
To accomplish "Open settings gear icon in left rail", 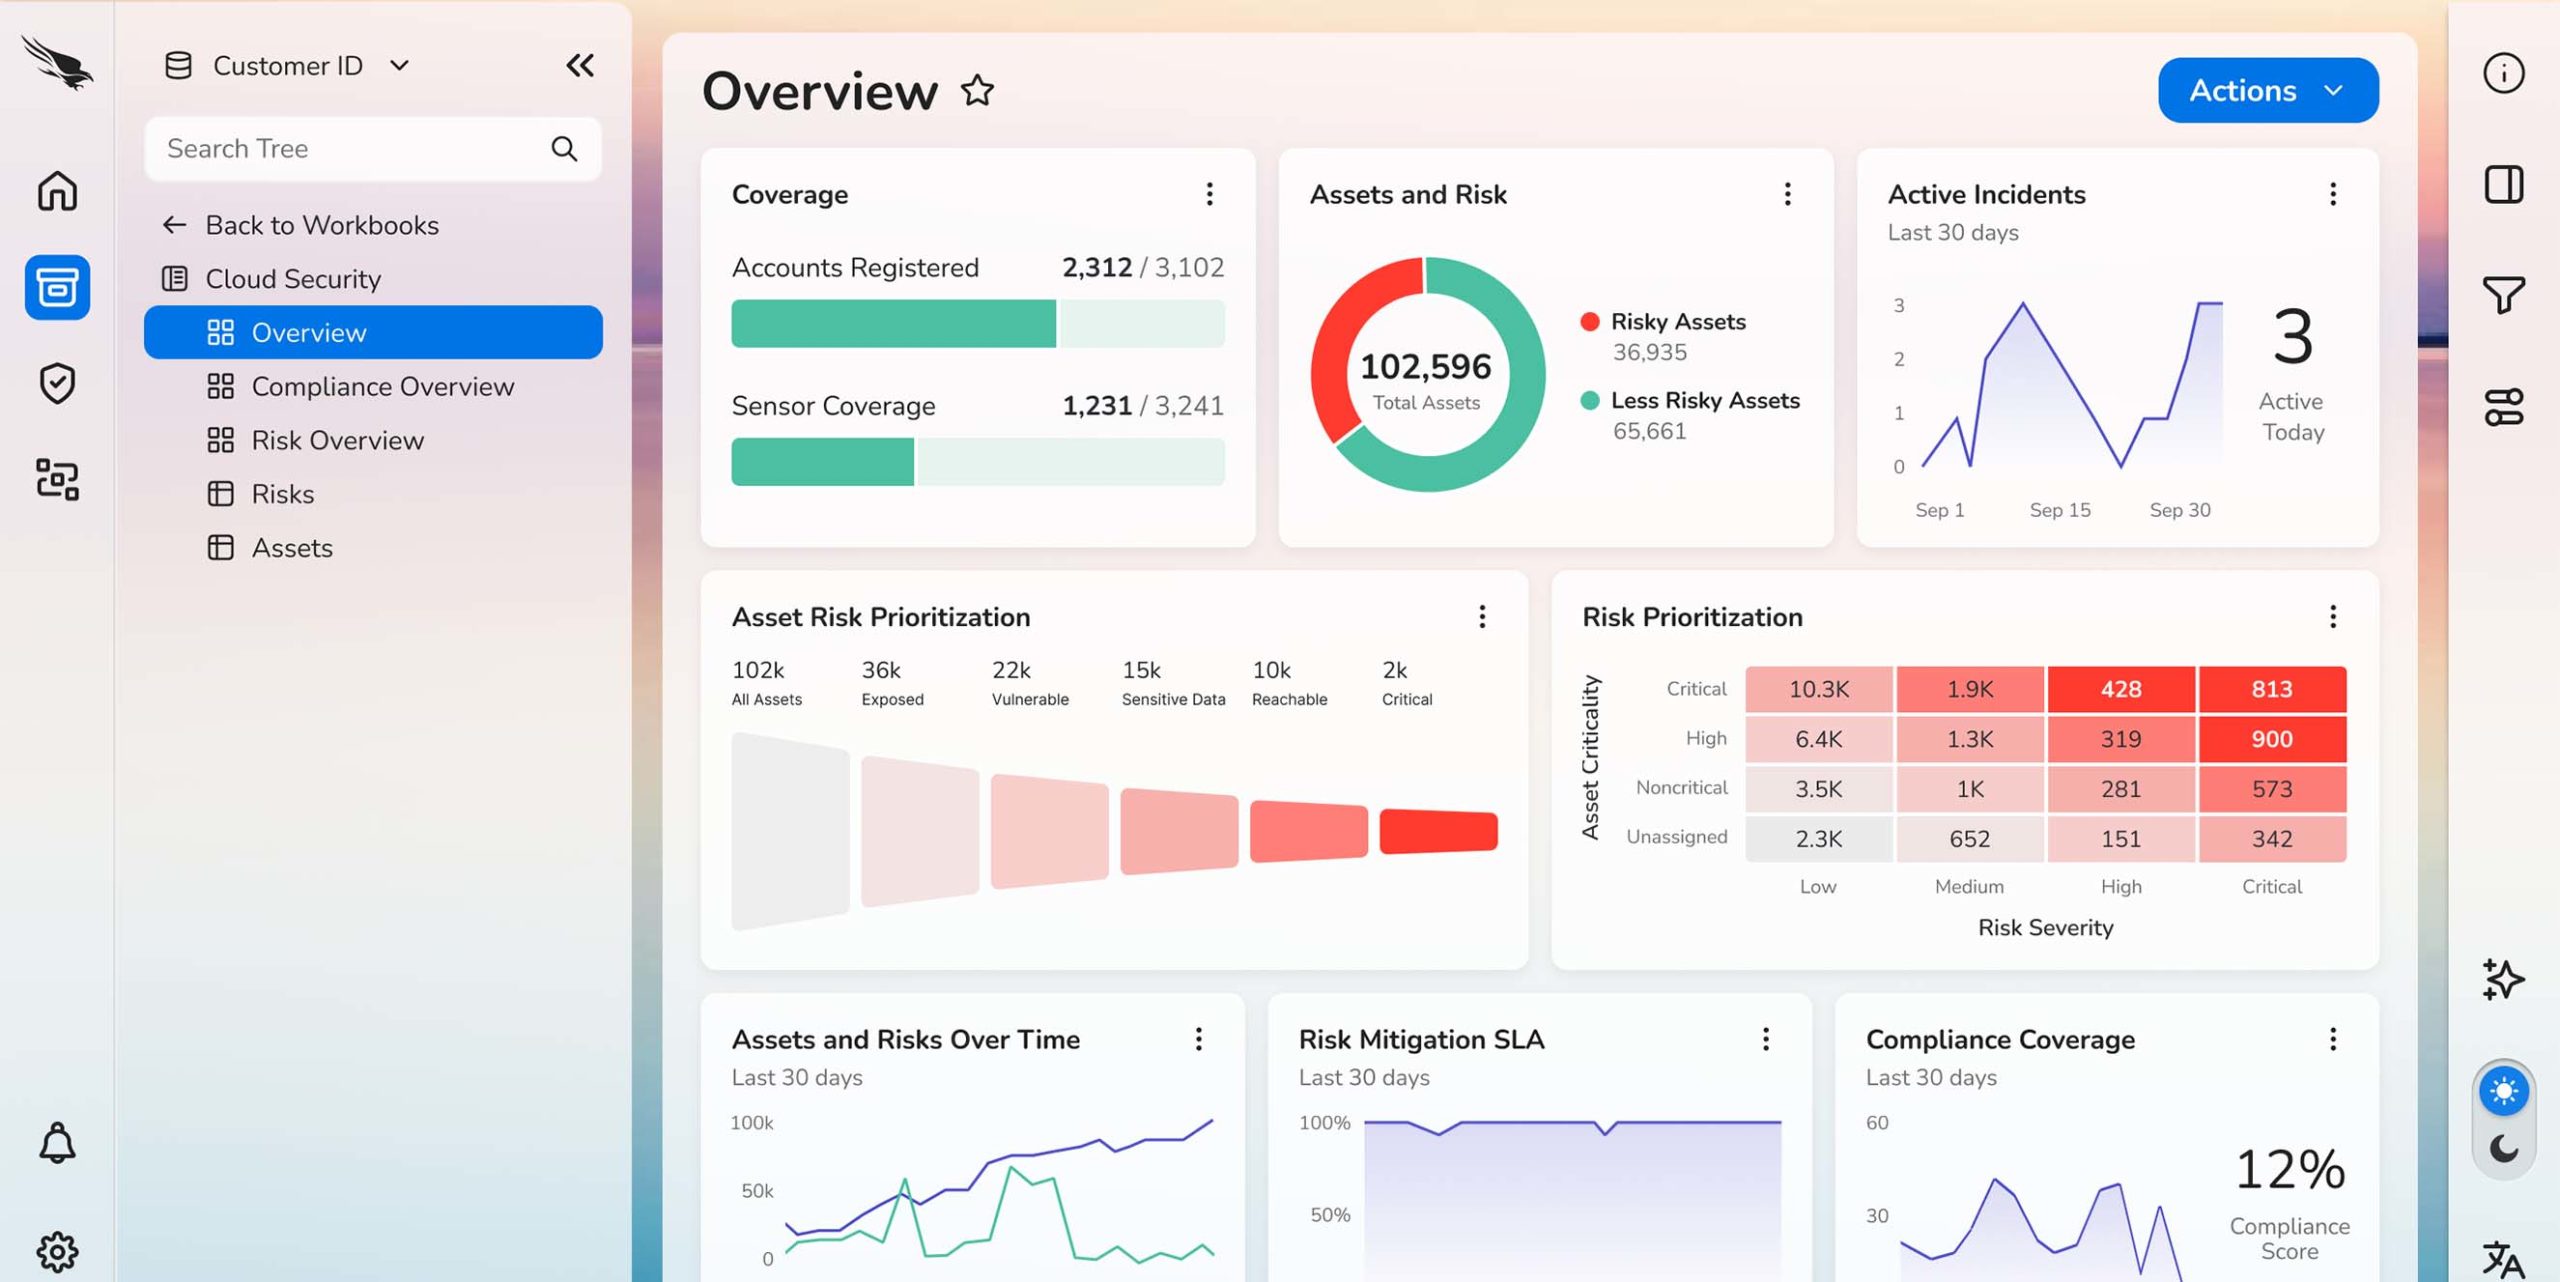I will pos(57,1251).
